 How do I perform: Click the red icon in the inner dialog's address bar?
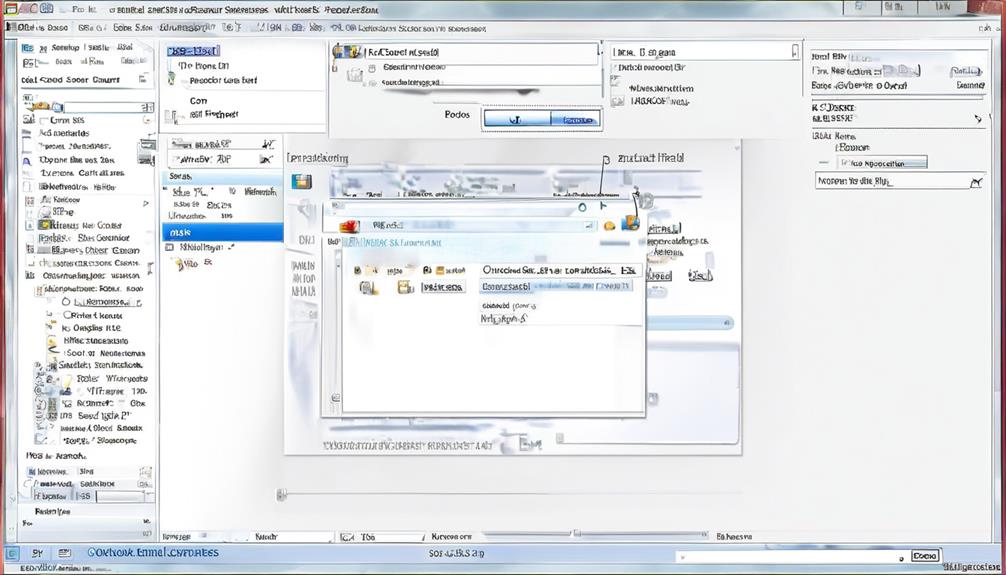[x=348, y=225]
